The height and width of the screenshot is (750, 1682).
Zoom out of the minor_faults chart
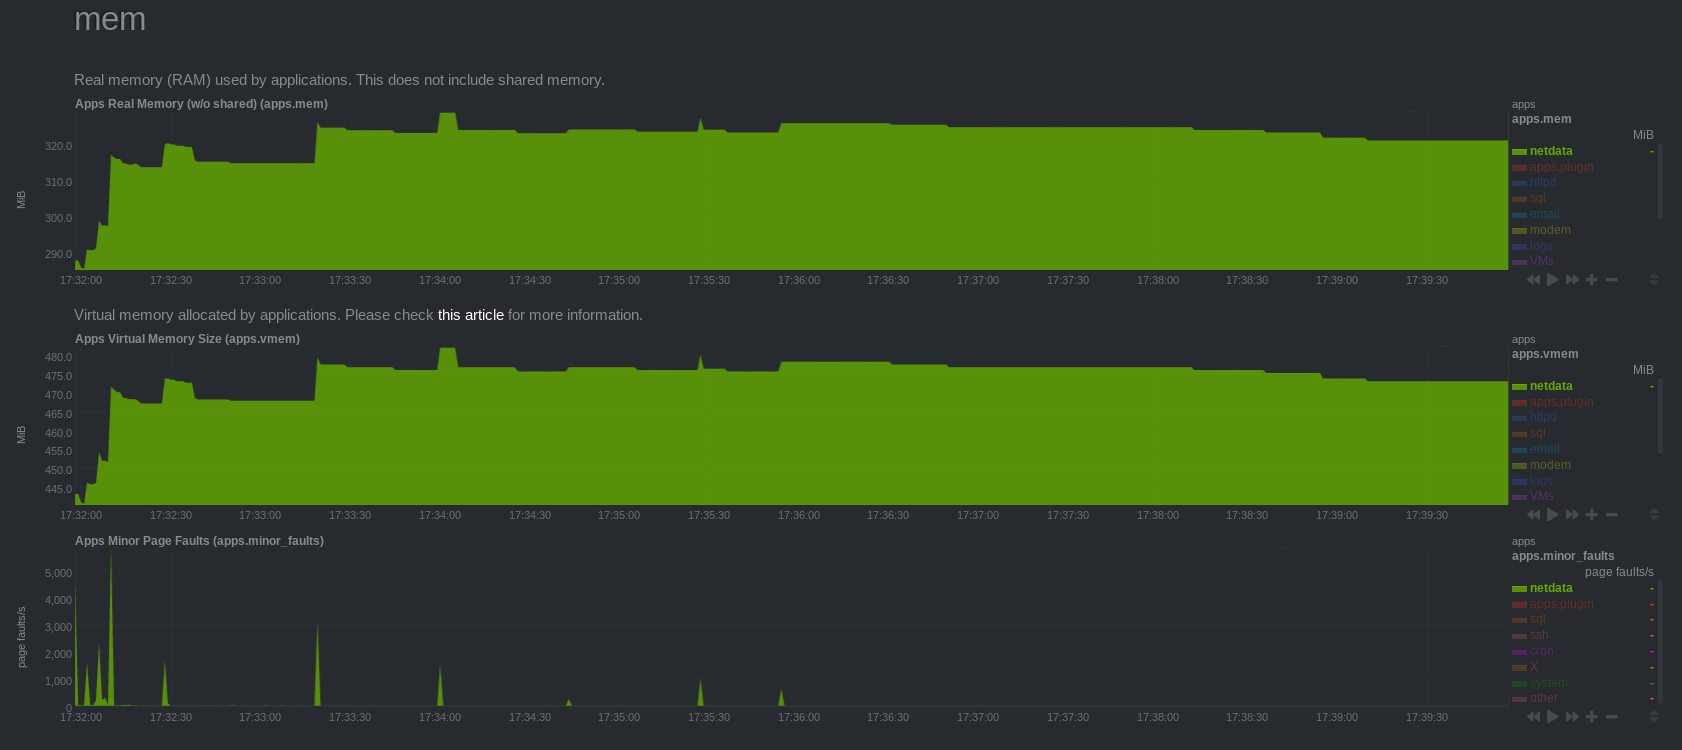point(1612,717)
